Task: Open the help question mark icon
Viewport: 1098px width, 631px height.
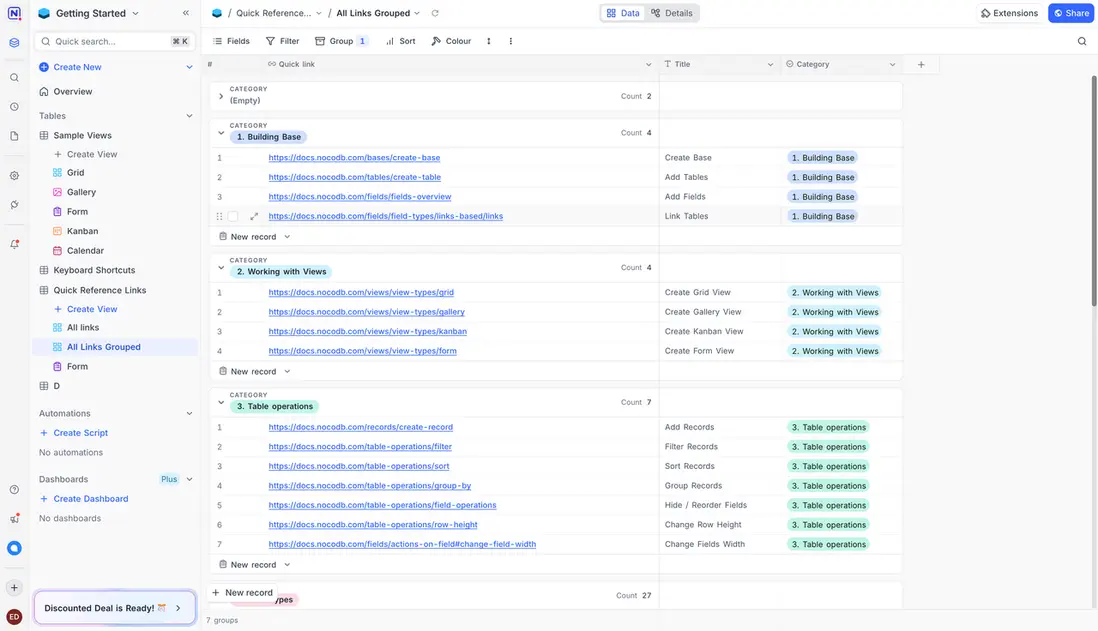Action: tap(14, 490)
